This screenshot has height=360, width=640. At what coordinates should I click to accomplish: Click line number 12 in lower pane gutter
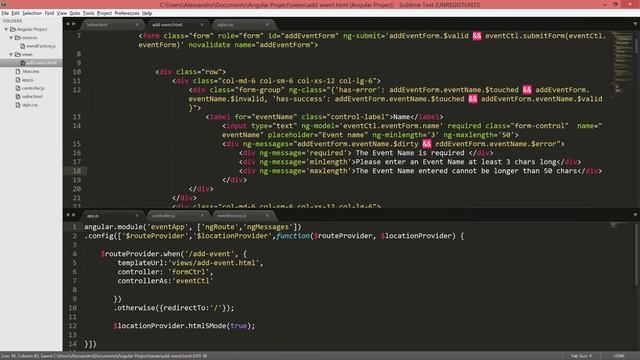pos(72,326)
